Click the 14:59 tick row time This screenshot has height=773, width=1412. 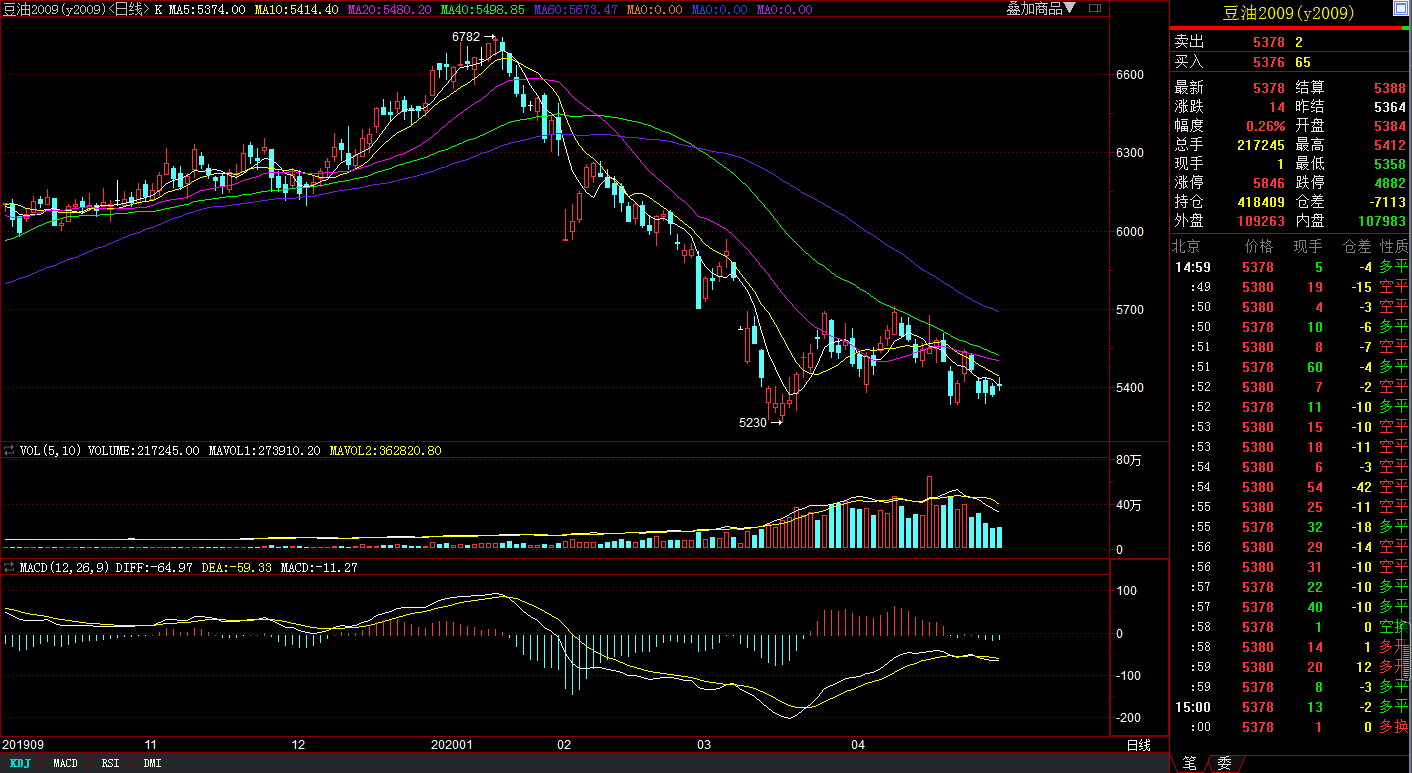pos(1193,267)
